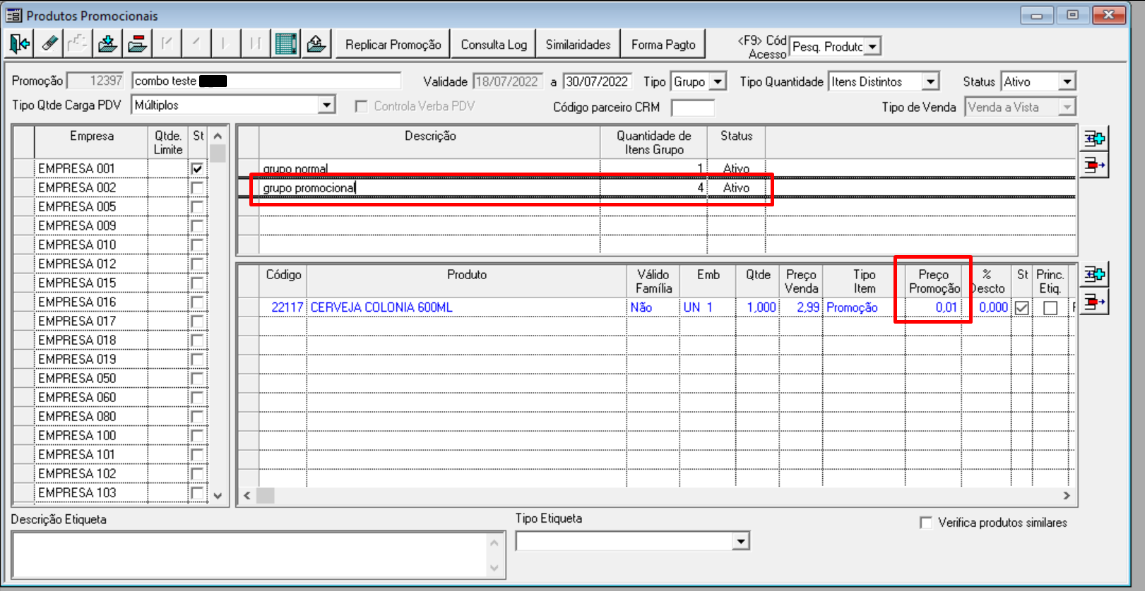This screenshot has width=1145, height=591.
Task: Click the Replicar Promoção button
Action: click(394, 45)
